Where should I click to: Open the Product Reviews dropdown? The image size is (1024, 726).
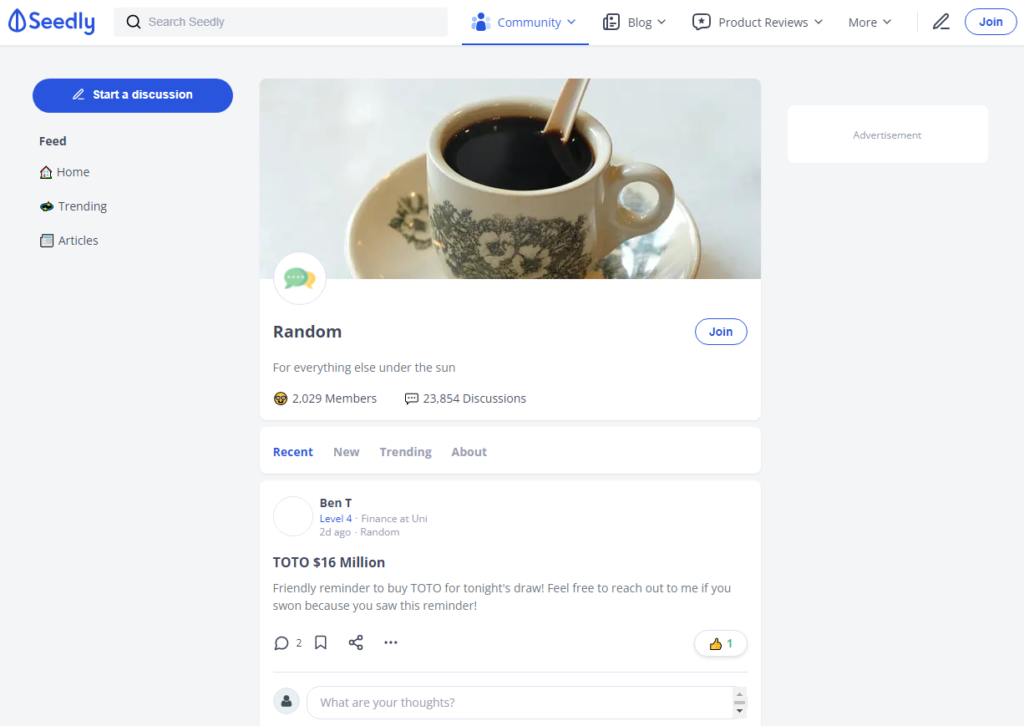coord(758,22)
